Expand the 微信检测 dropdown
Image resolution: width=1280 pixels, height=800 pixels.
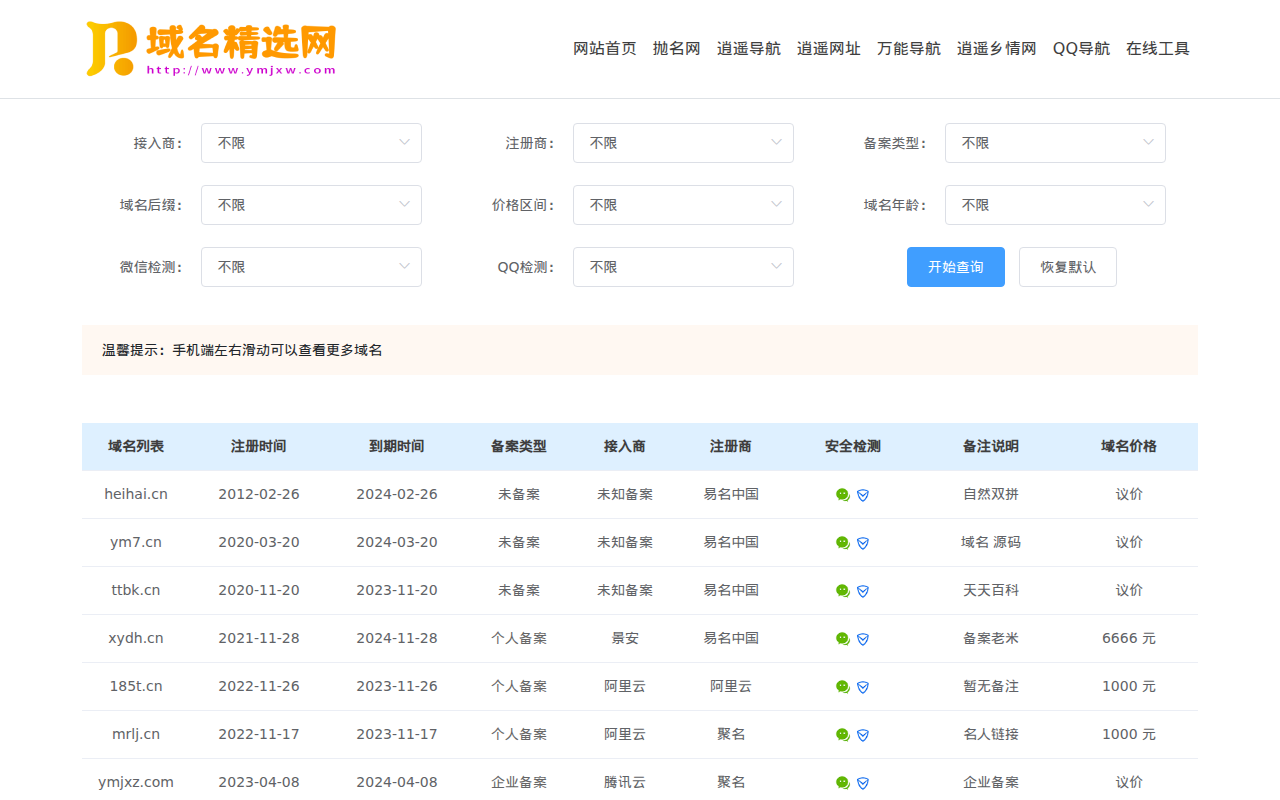(x=311, y=267)
